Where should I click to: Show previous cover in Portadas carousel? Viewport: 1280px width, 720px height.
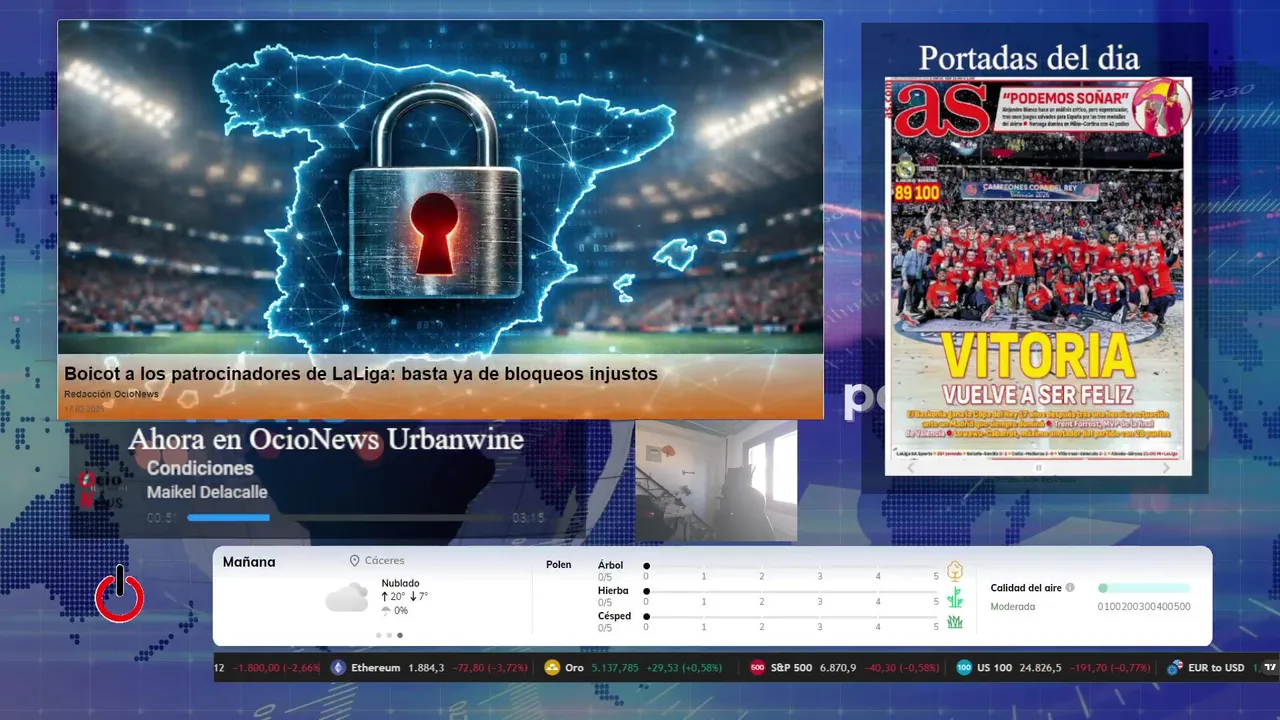pyautogui.click(x=910, y=468)
